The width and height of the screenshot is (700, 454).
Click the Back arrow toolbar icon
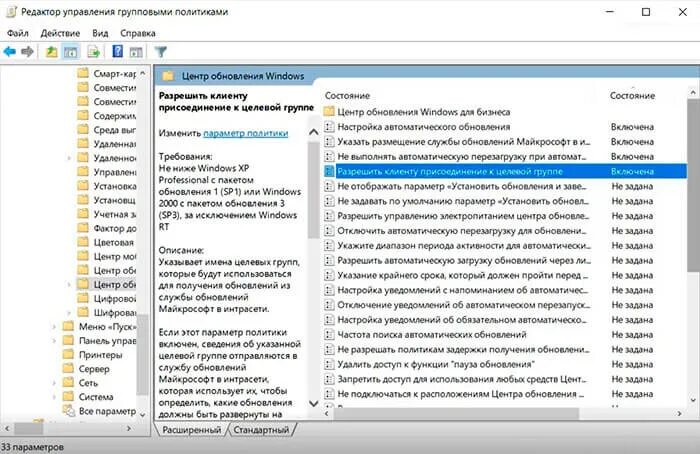10,52
